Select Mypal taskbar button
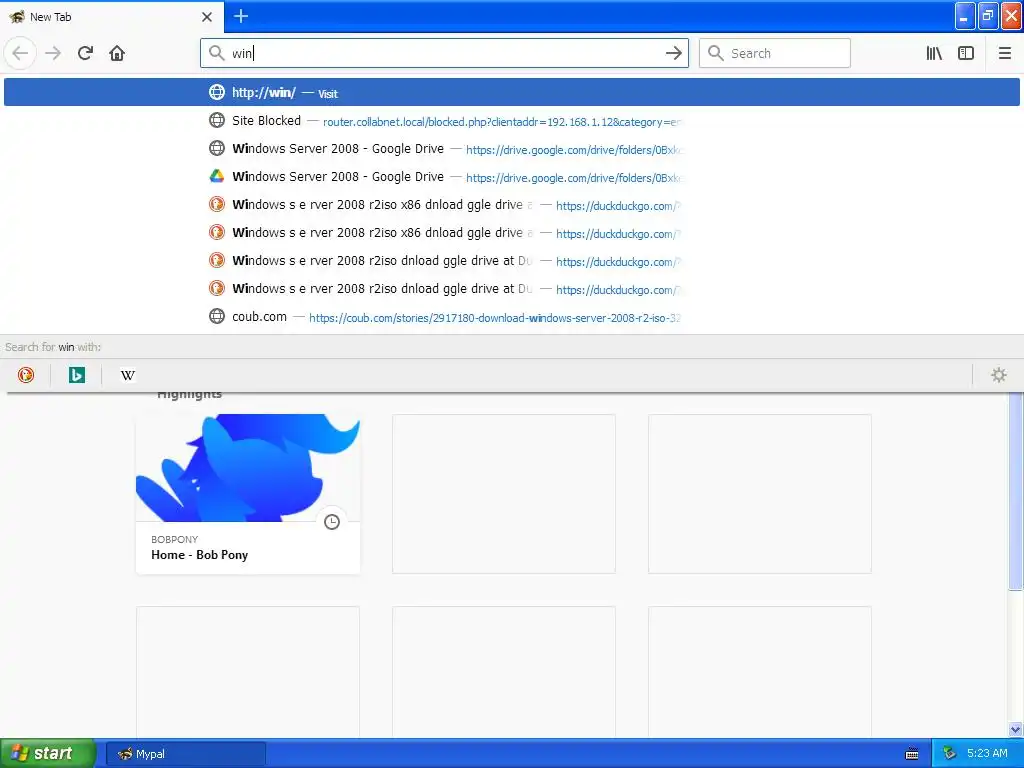 [x=185, y=754]
